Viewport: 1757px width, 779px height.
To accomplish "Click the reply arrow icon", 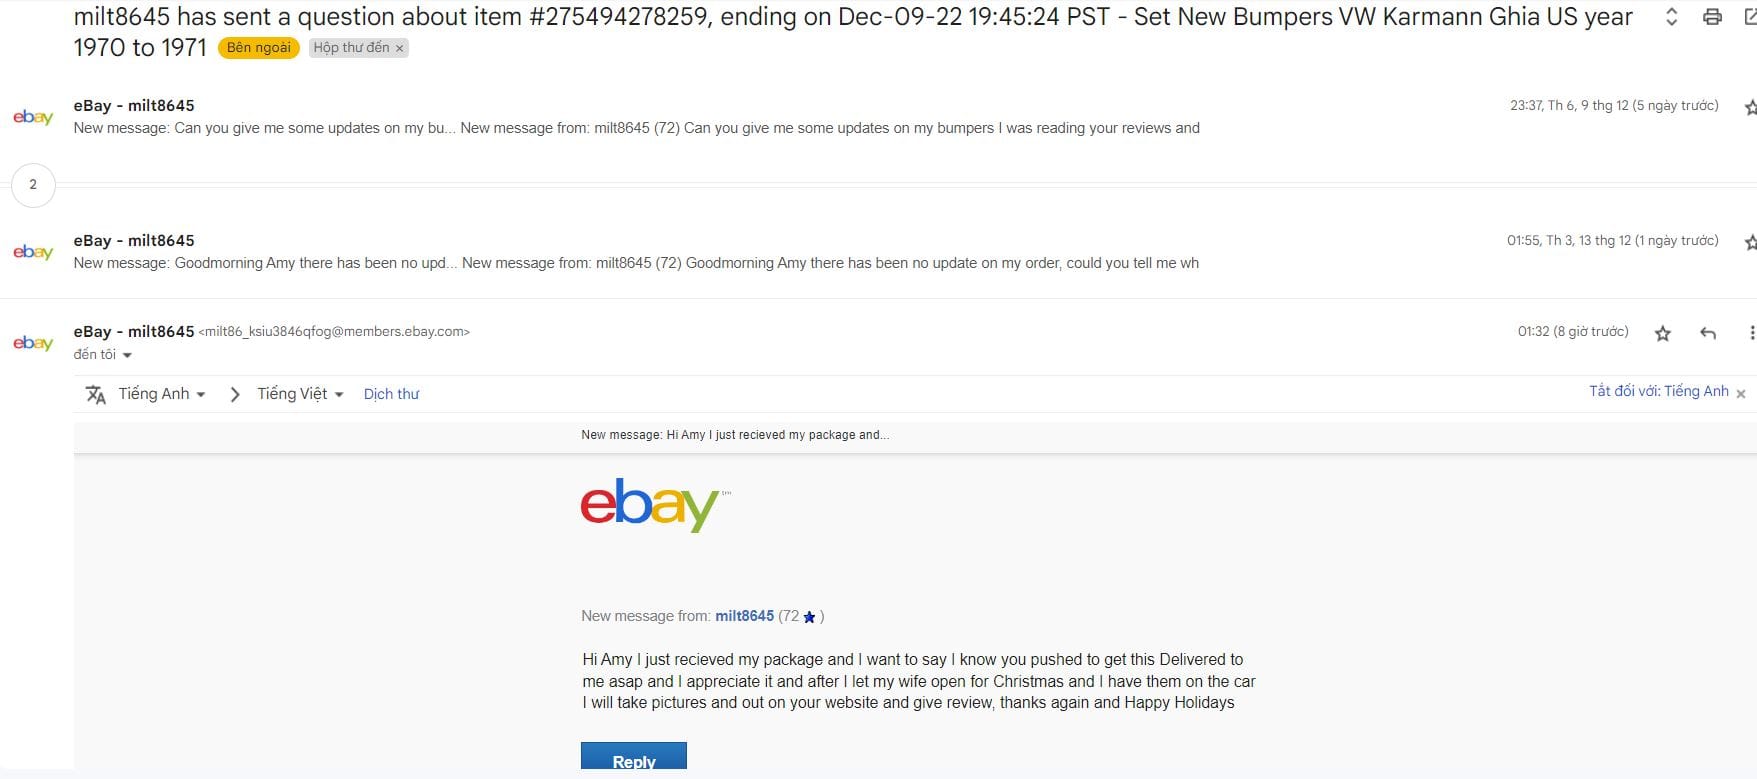I will 1708,333.
